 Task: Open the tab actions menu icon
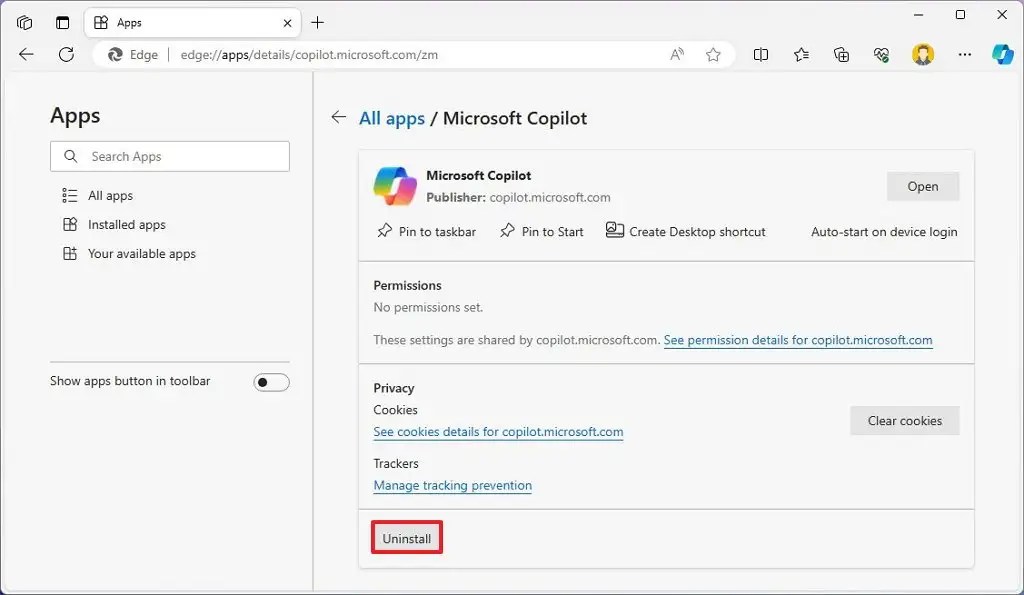[x=62, y=23]
